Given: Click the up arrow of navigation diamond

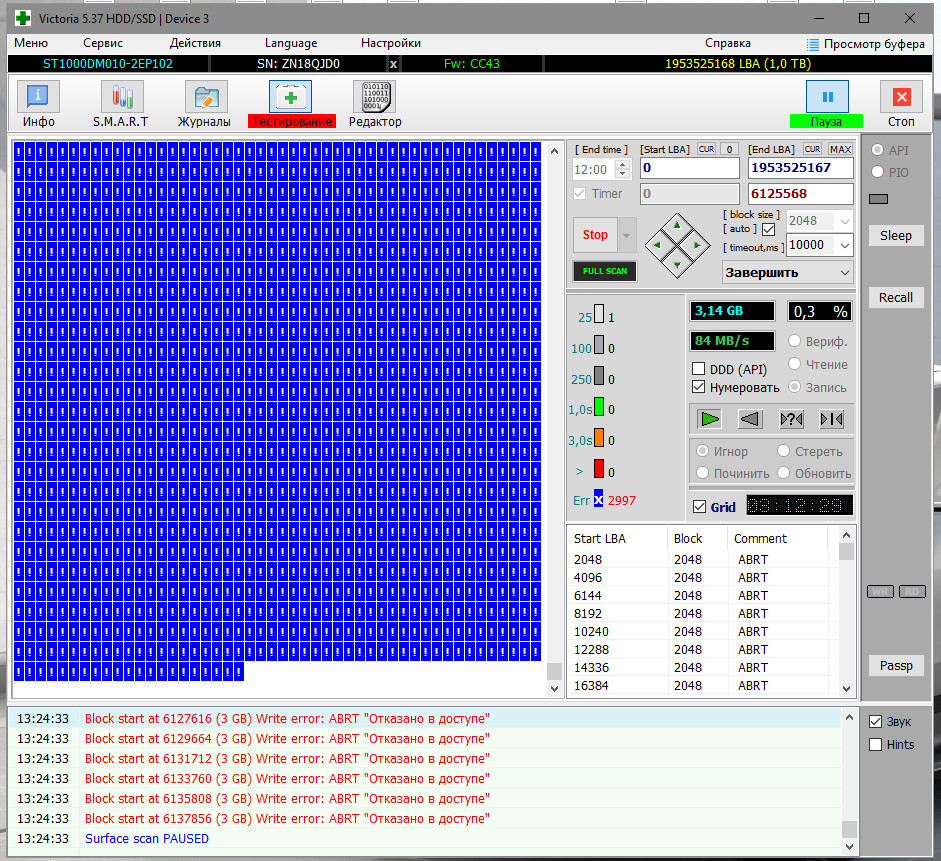Looking at the screenshot, I should click(677, 226).
